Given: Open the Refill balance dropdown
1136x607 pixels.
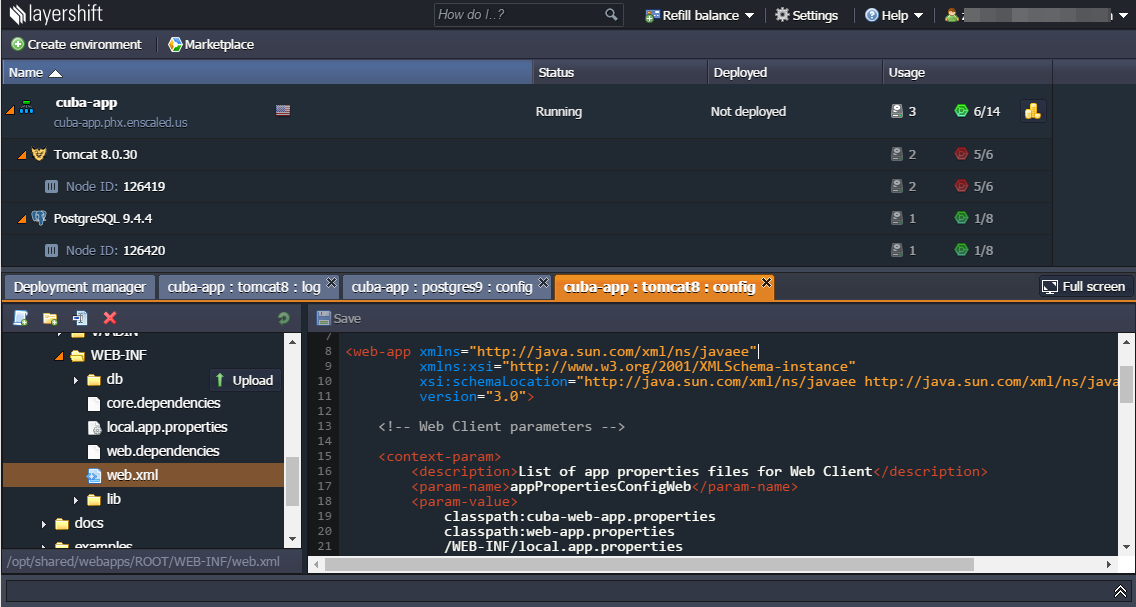Looking at the screenshot, I should [x=699, y=15].
